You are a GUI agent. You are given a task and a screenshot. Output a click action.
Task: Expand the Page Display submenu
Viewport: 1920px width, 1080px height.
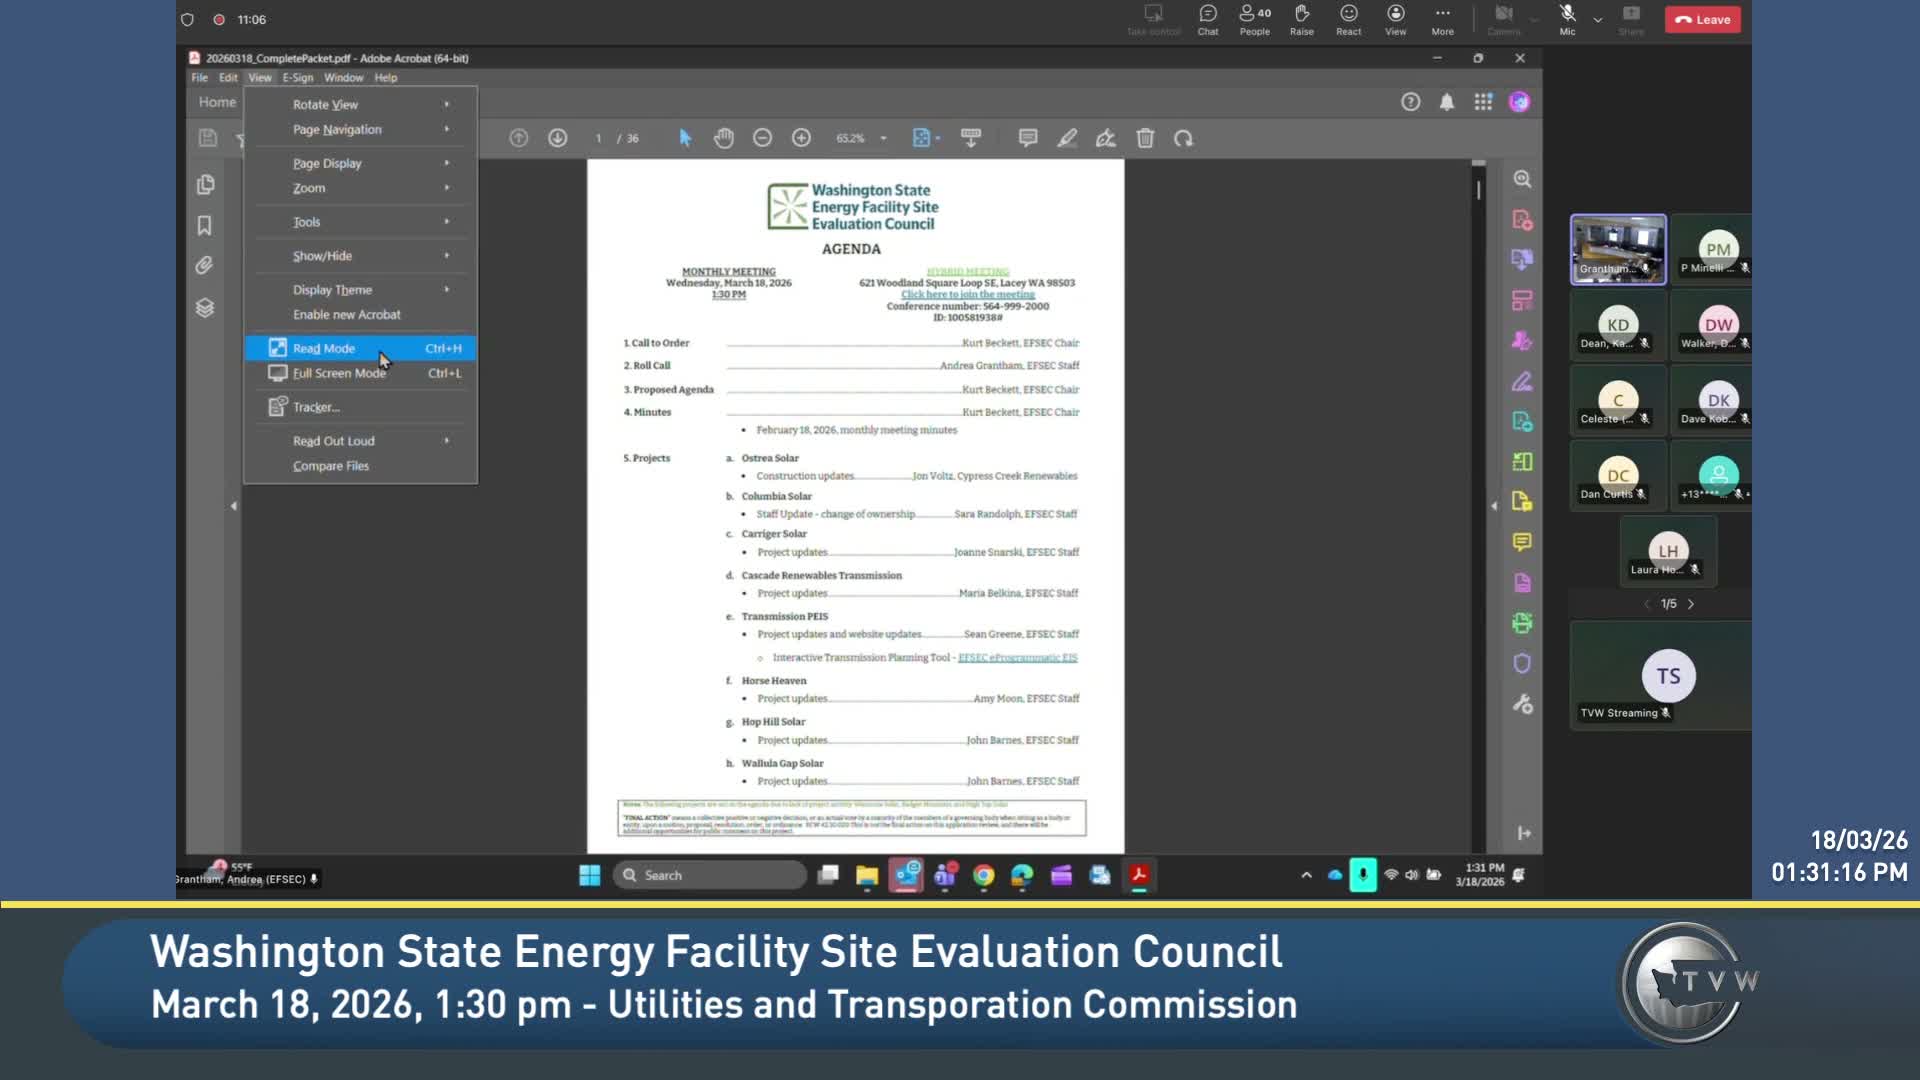pyautogui.click(x=325, y=163)
